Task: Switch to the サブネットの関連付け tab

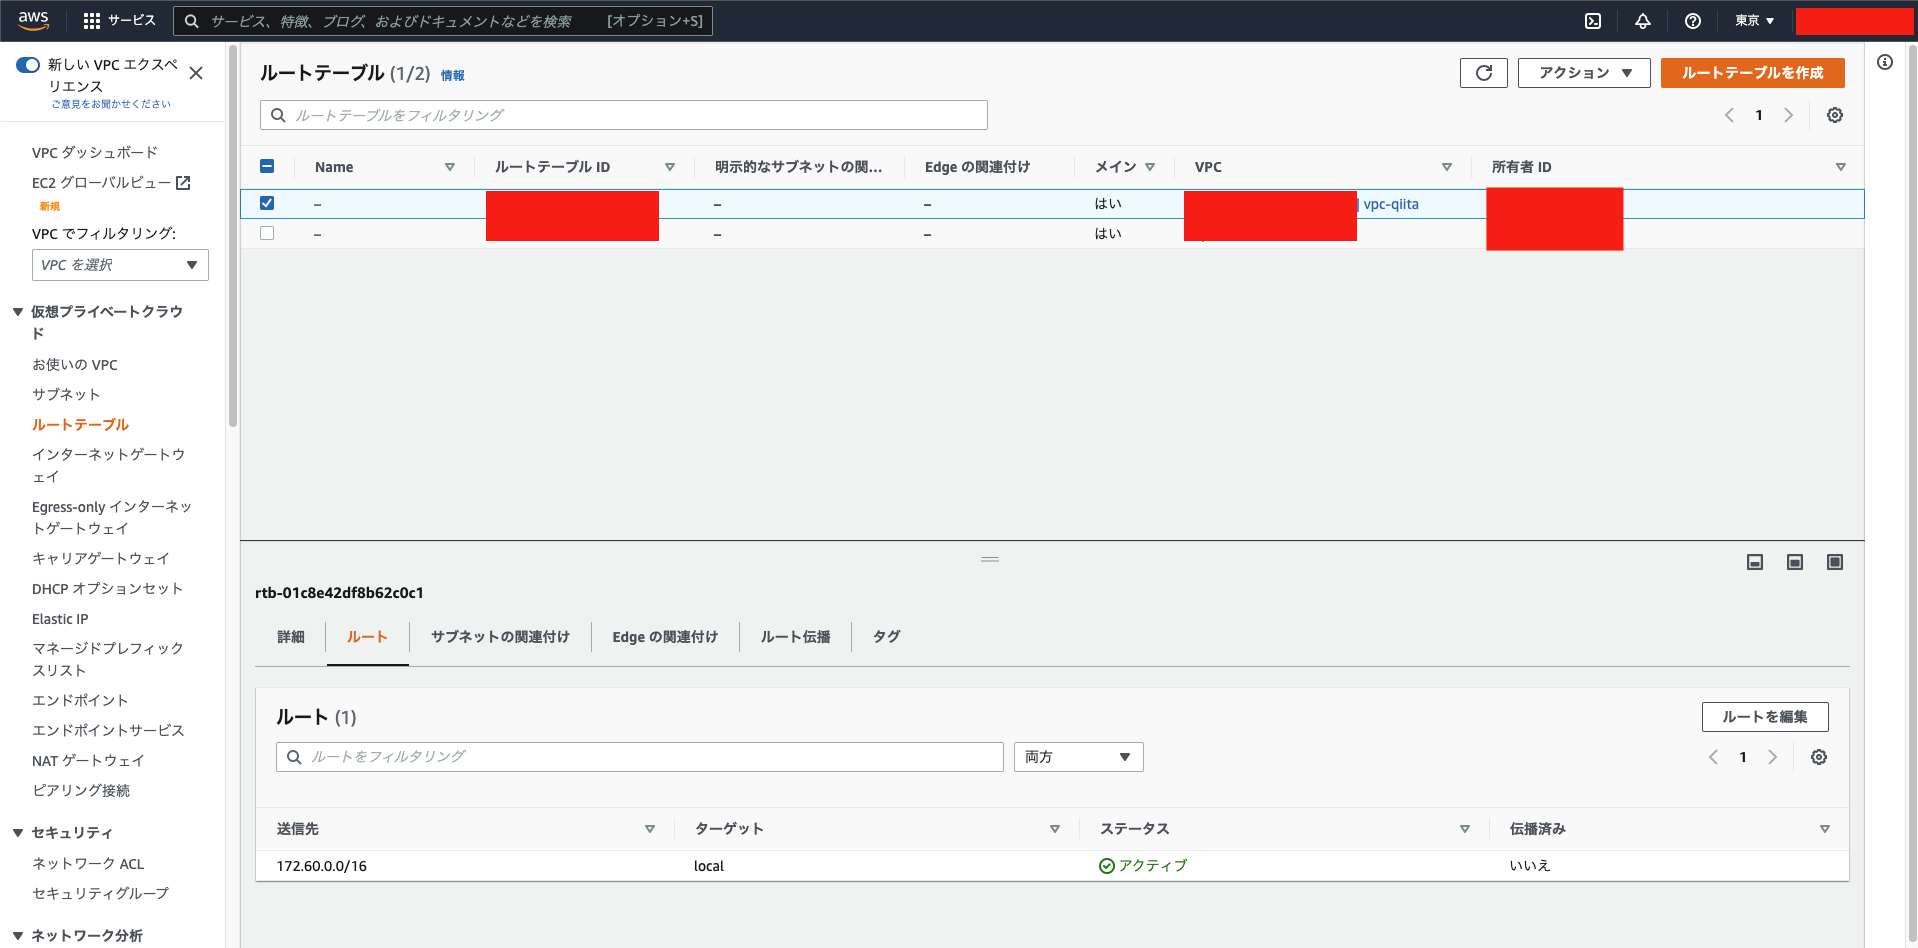Action: [500, 637]
